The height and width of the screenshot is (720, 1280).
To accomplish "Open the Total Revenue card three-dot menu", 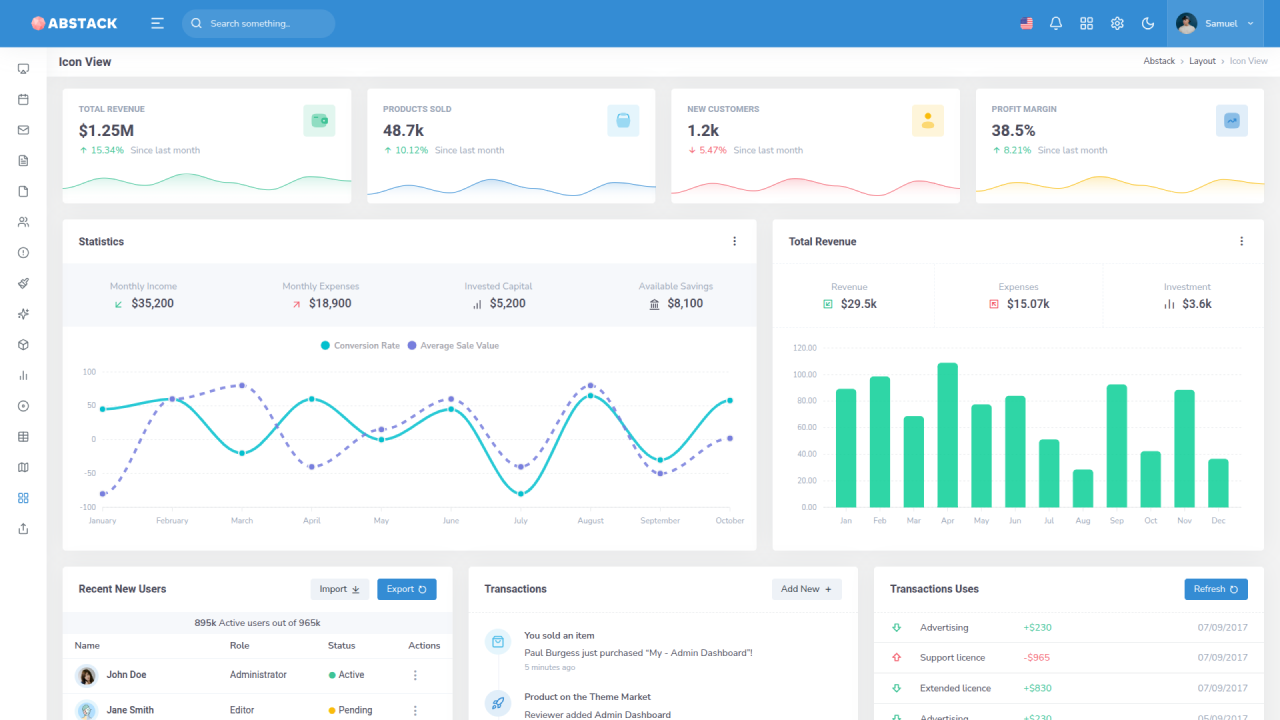I will click(1241, 241).
